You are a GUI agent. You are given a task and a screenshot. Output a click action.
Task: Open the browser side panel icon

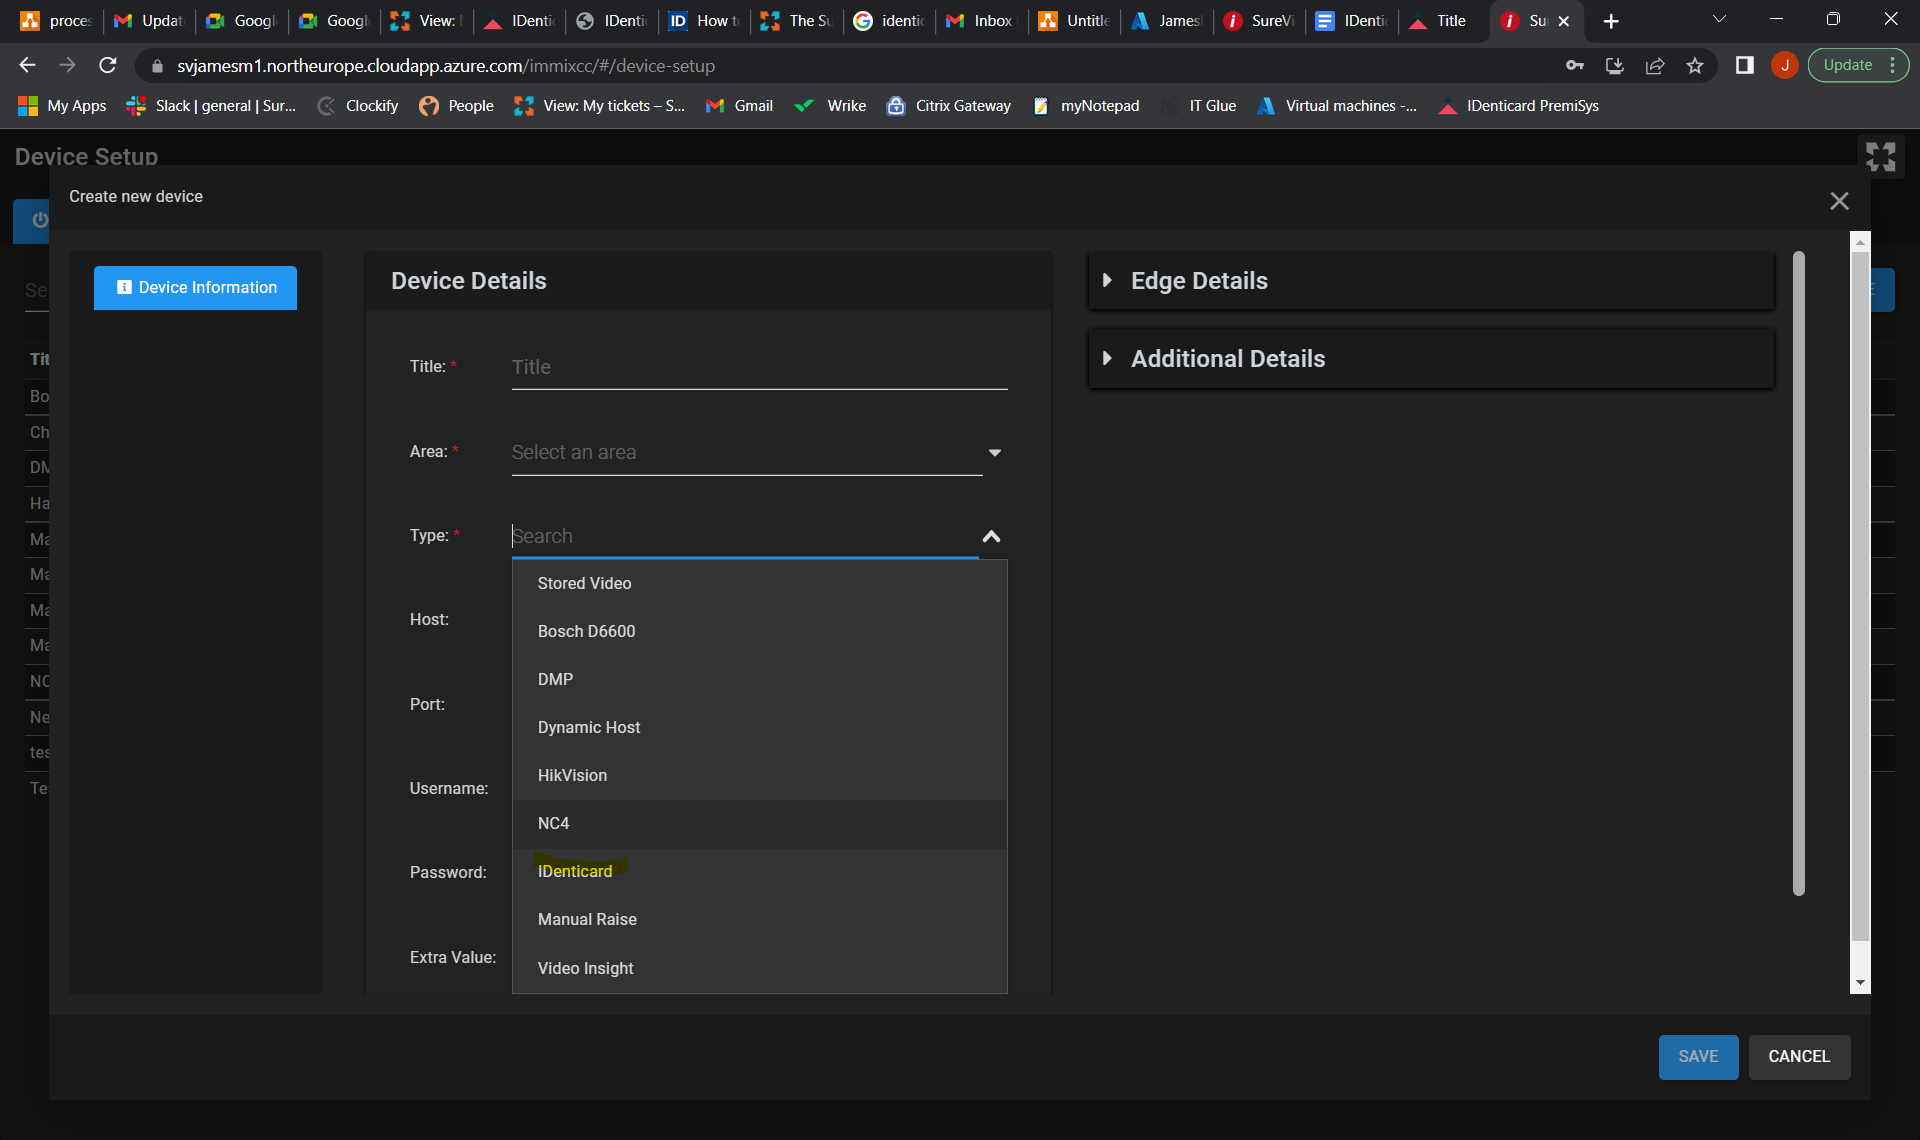pyautogui.click(x=1744, y=66)
